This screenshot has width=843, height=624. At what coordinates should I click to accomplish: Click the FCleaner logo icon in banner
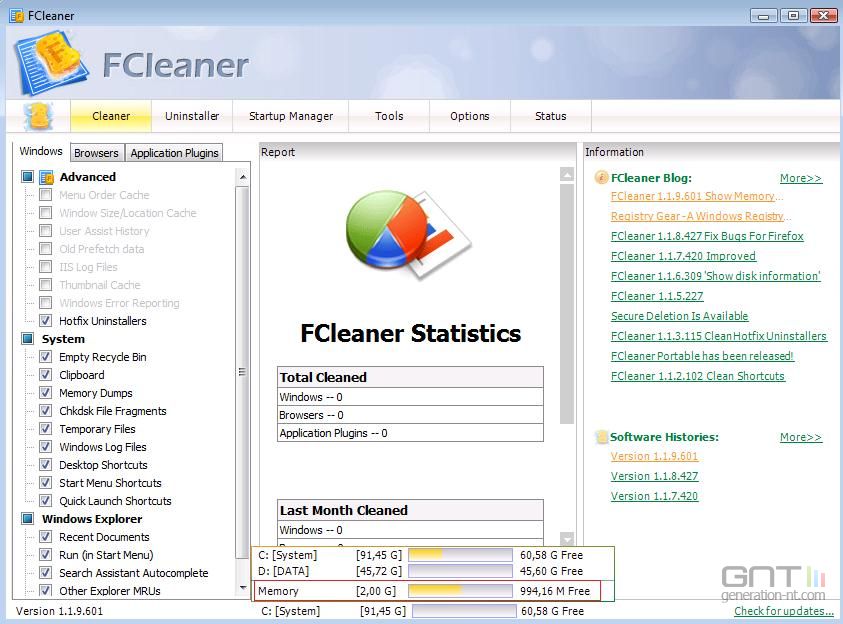50,63
